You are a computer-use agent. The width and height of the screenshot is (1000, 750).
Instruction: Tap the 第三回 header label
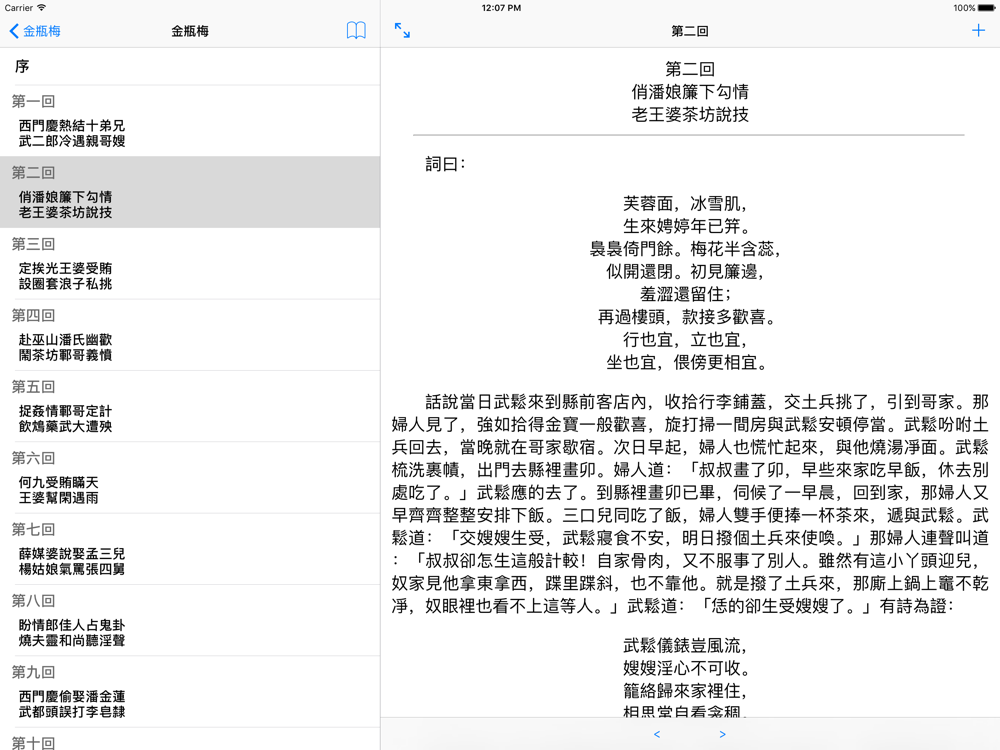[33, 244]
